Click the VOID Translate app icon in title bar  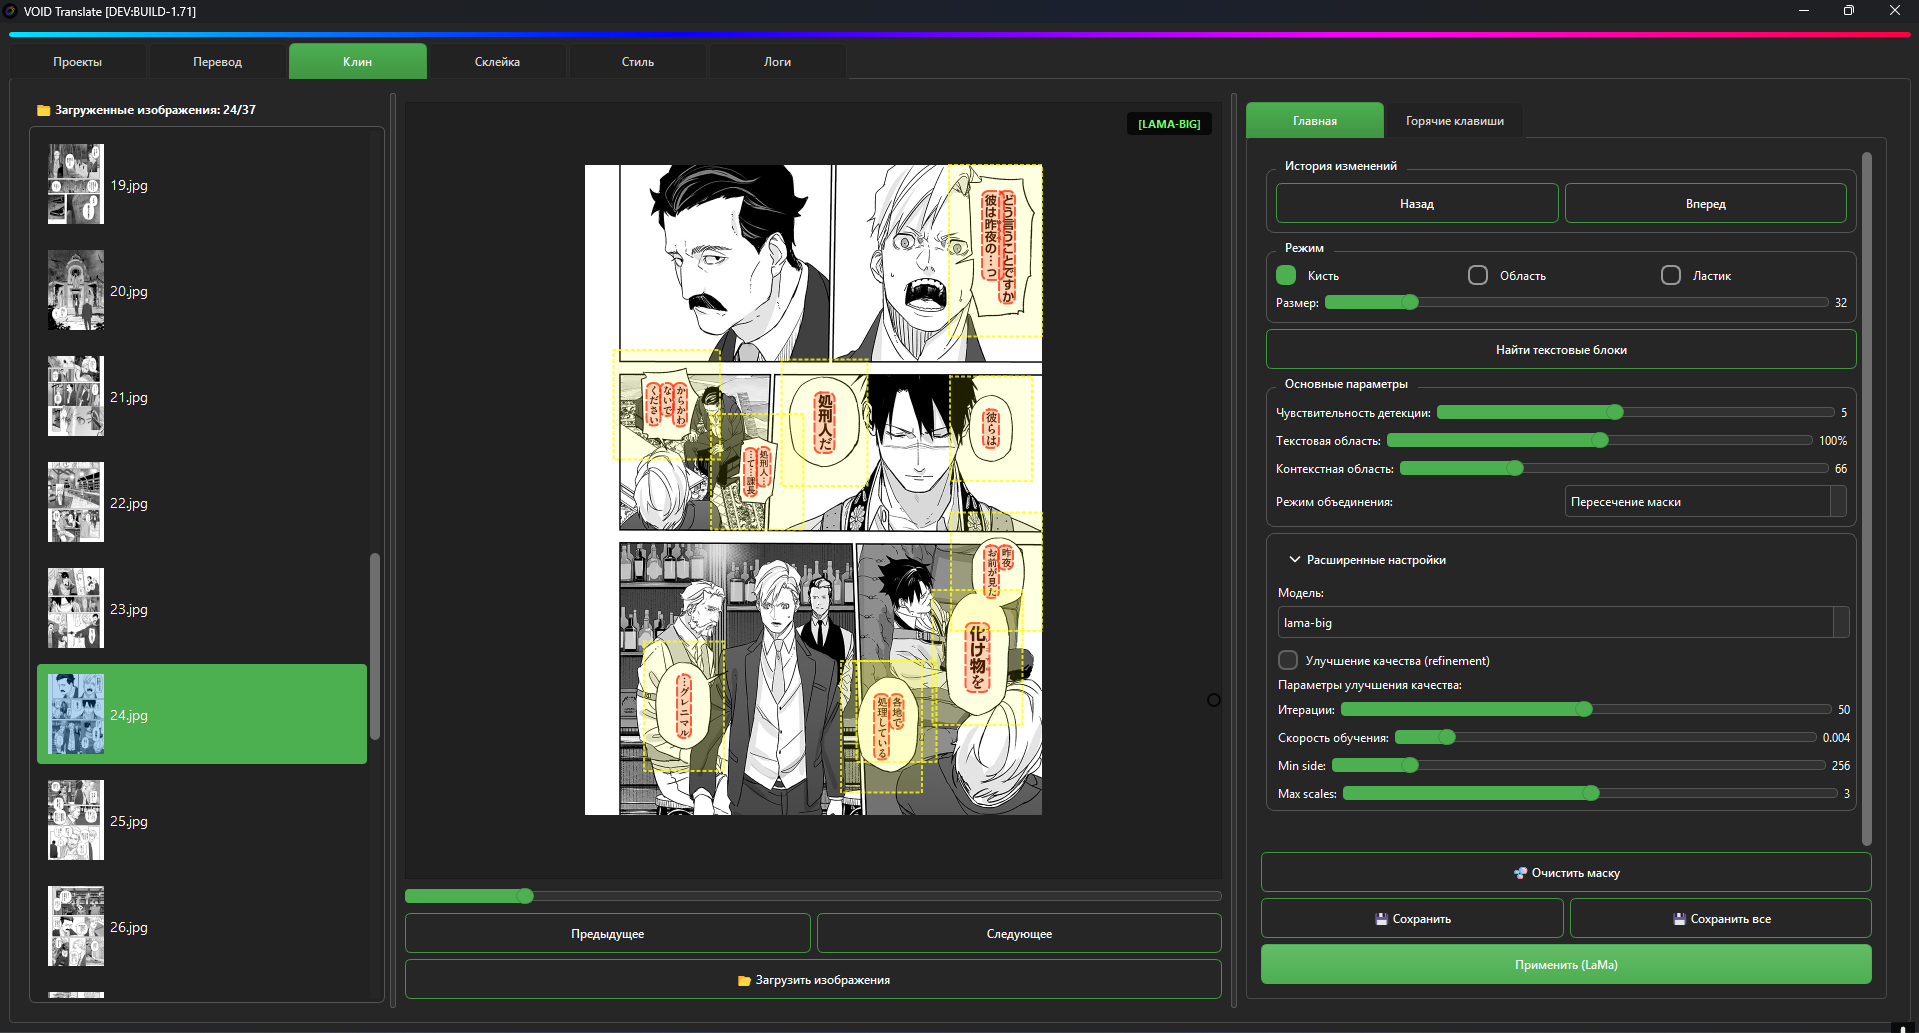point(10,11)
